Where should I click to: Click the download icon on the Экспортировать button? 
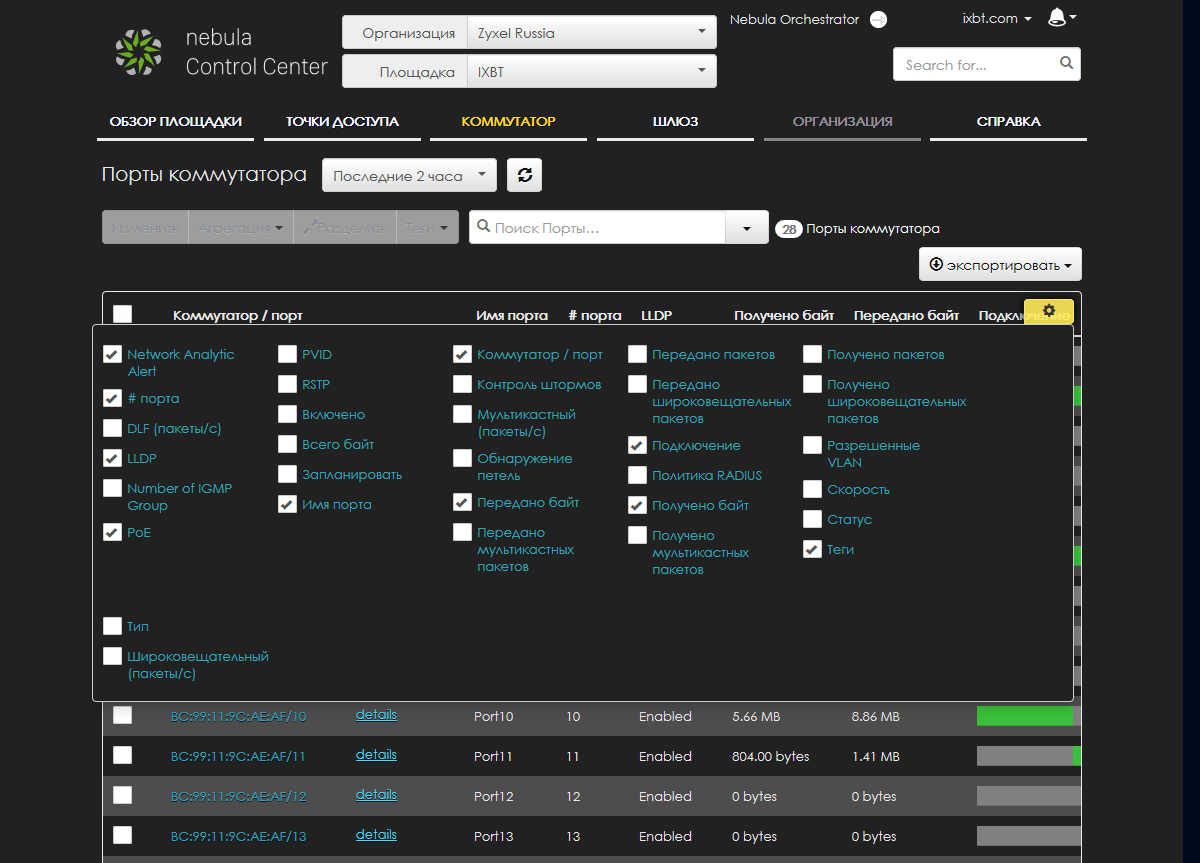936,265
